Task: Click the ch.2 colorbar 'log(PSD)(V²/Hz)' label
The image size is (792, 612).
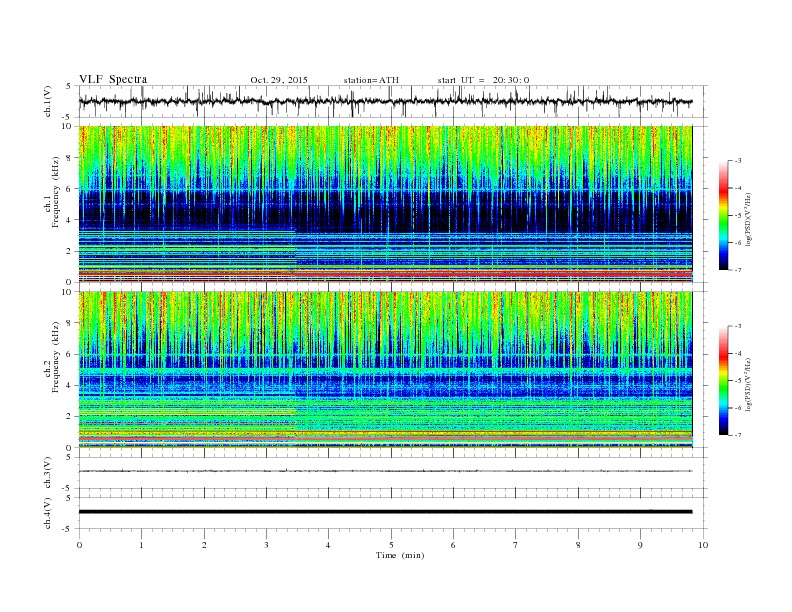Action: tap(748, 384)
